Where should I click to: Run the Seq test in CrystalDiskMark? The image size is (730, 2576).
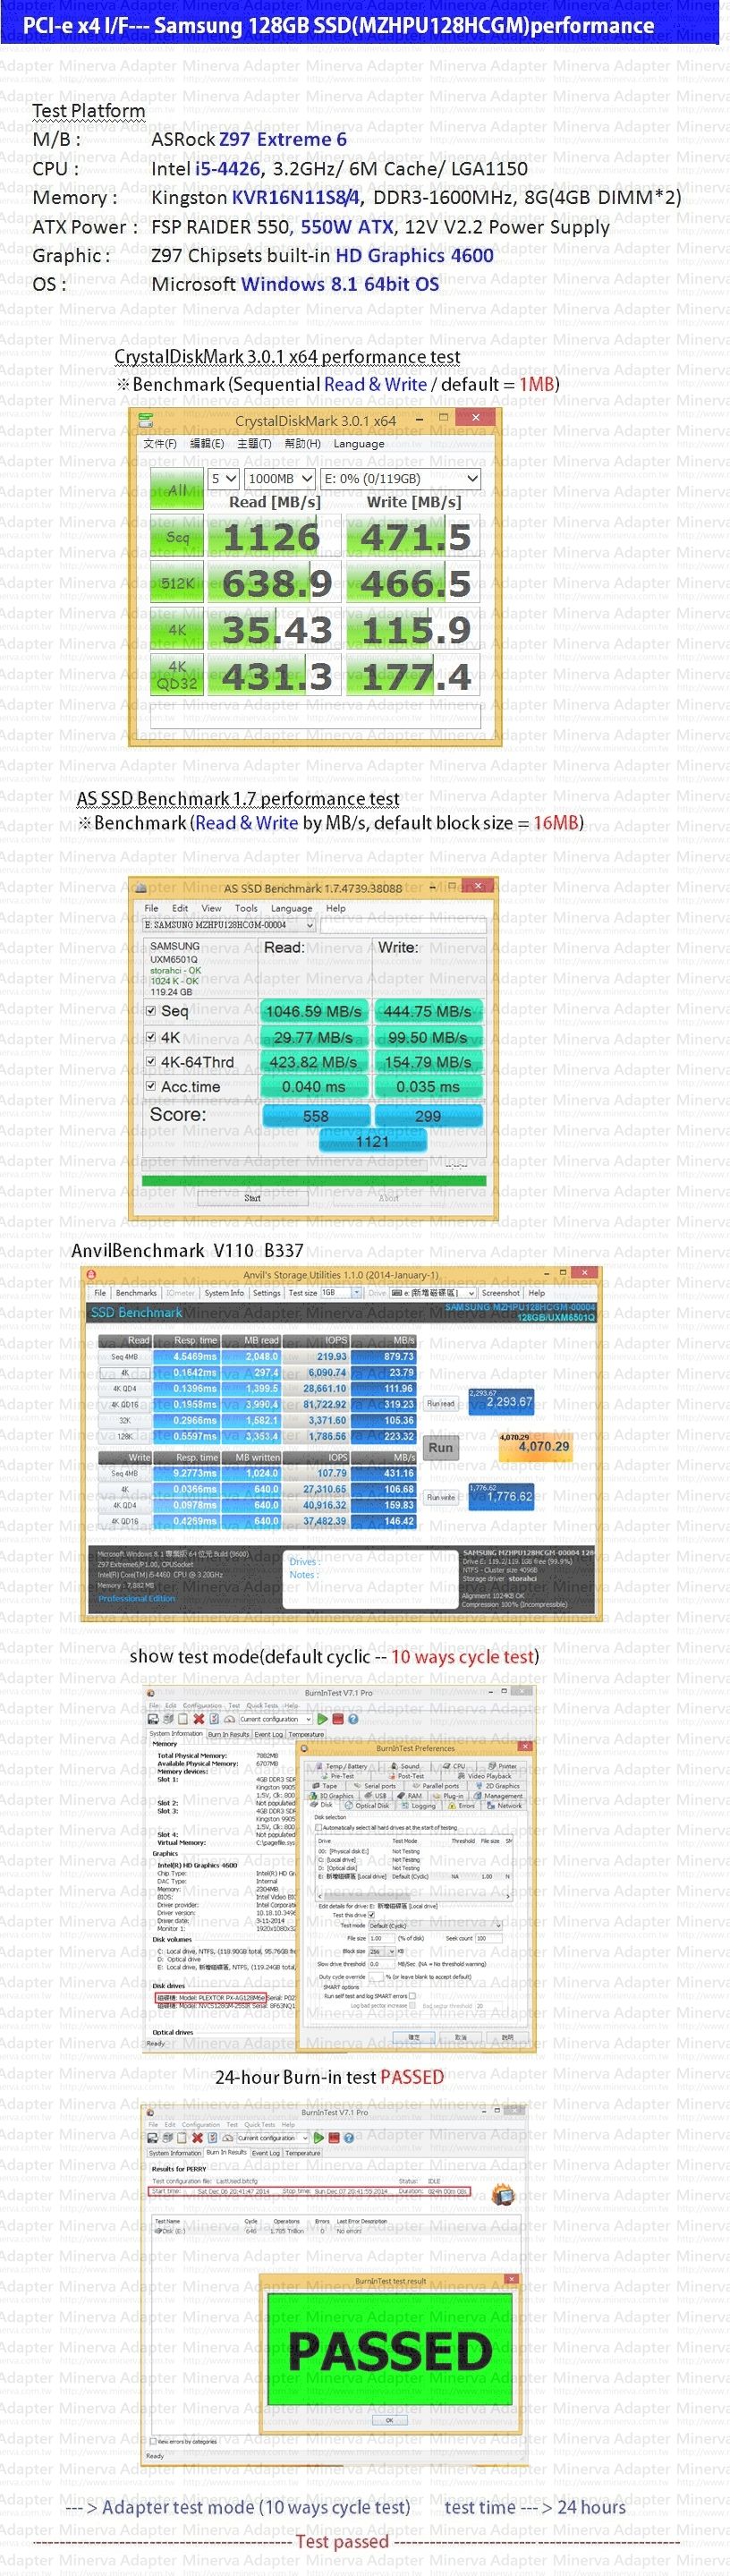[x=177, y=537]
